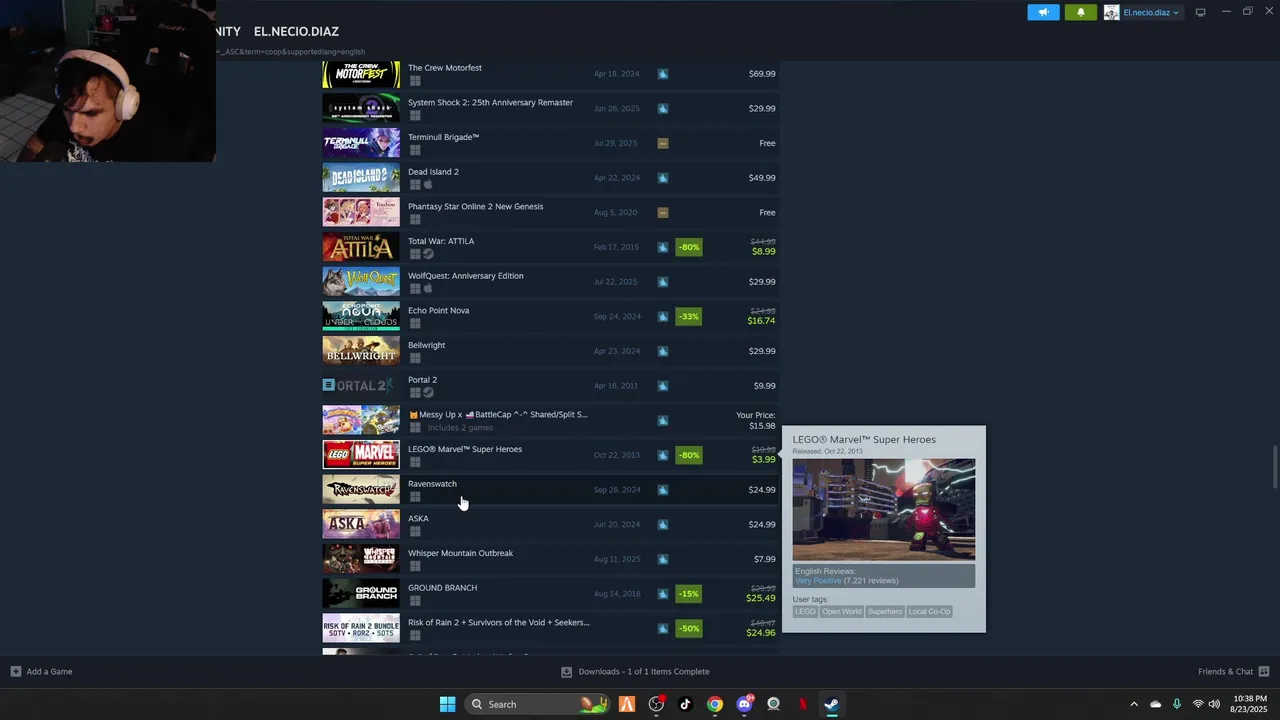Open Ravenswatch game entry
Screen dimensions: 1280x720
pos(550,490)
